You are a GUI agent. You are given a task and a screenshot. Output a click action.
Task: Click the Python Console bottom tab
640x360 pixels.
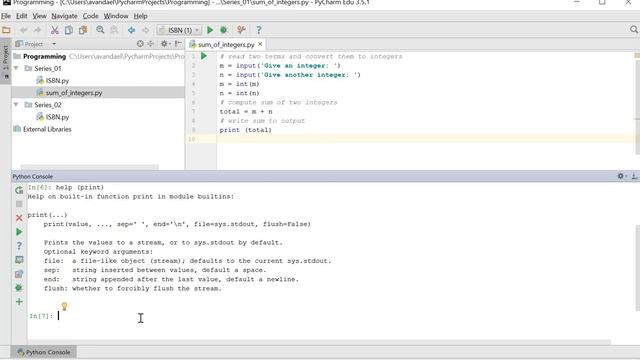click(44, 352)
